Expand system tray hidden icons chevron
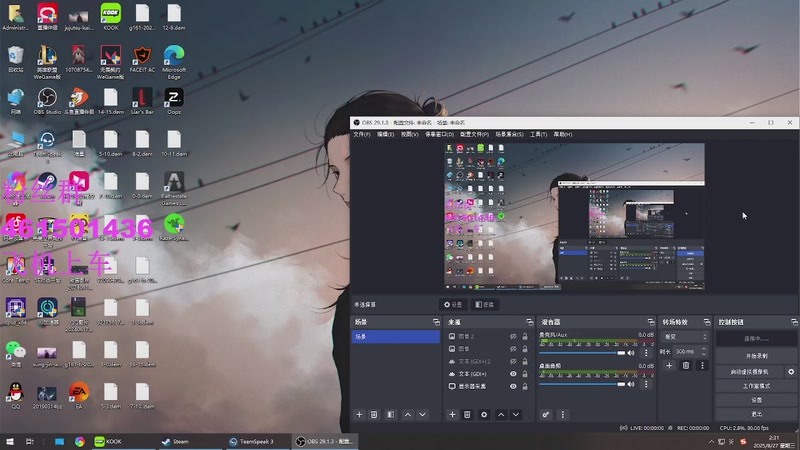 pos(711,441)
